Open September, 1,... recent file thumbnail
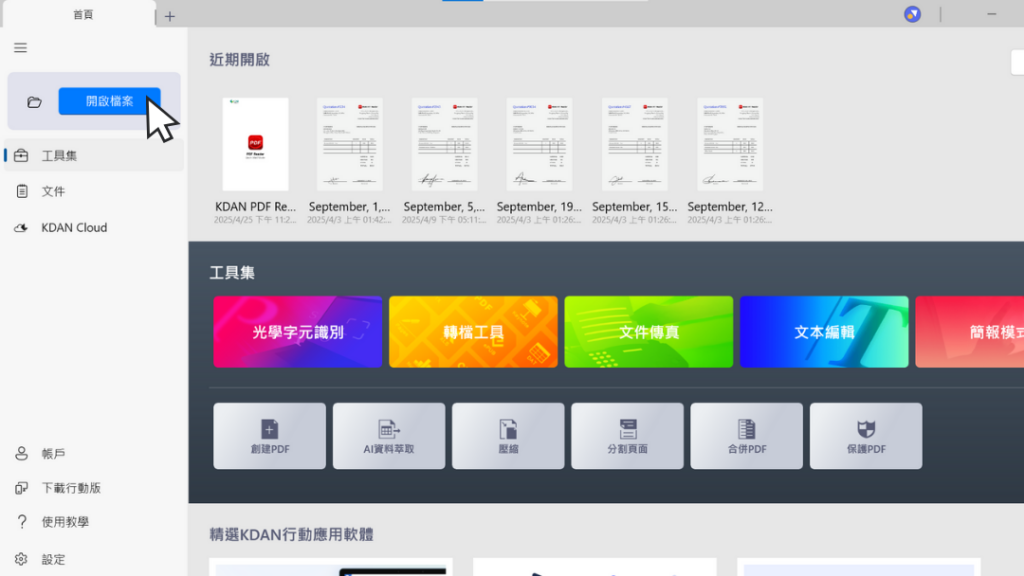1024x576 pixels. 350,144
